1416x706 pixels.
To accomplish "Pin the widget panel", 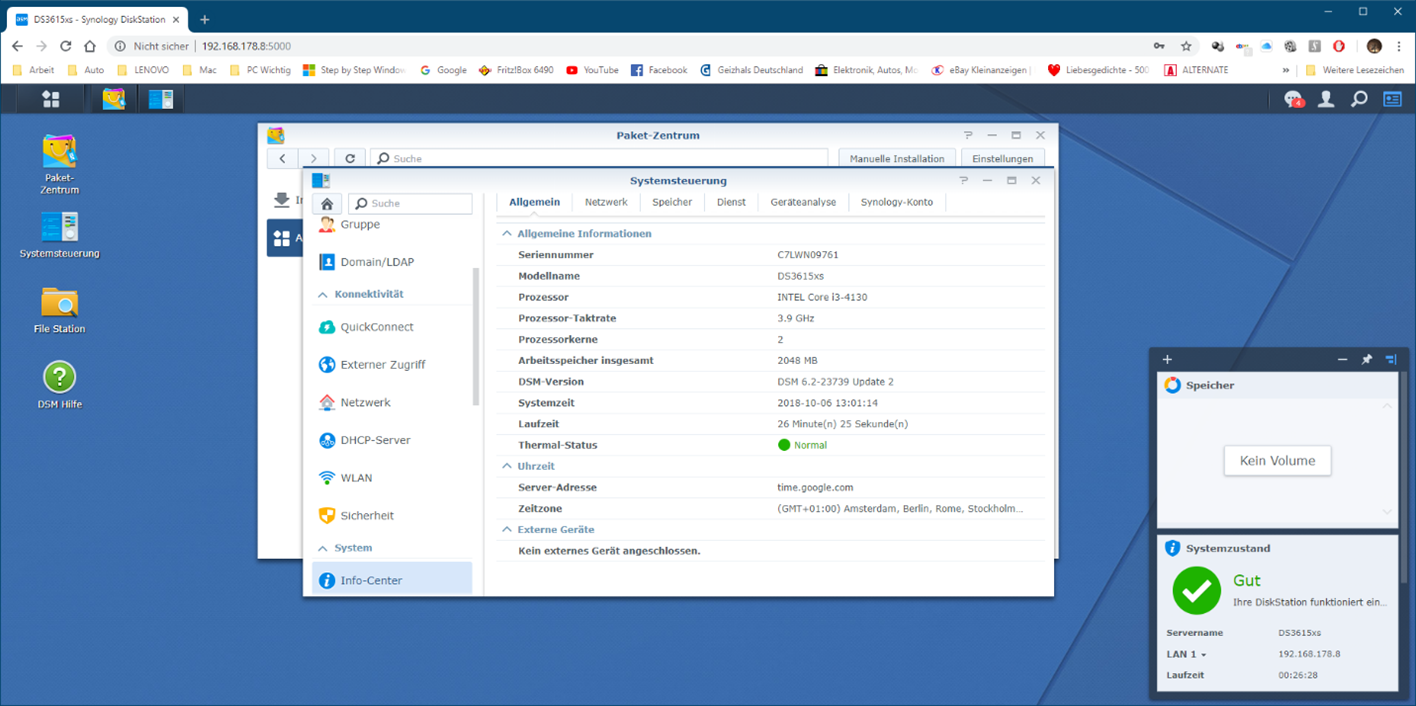I will point(1367,359).
